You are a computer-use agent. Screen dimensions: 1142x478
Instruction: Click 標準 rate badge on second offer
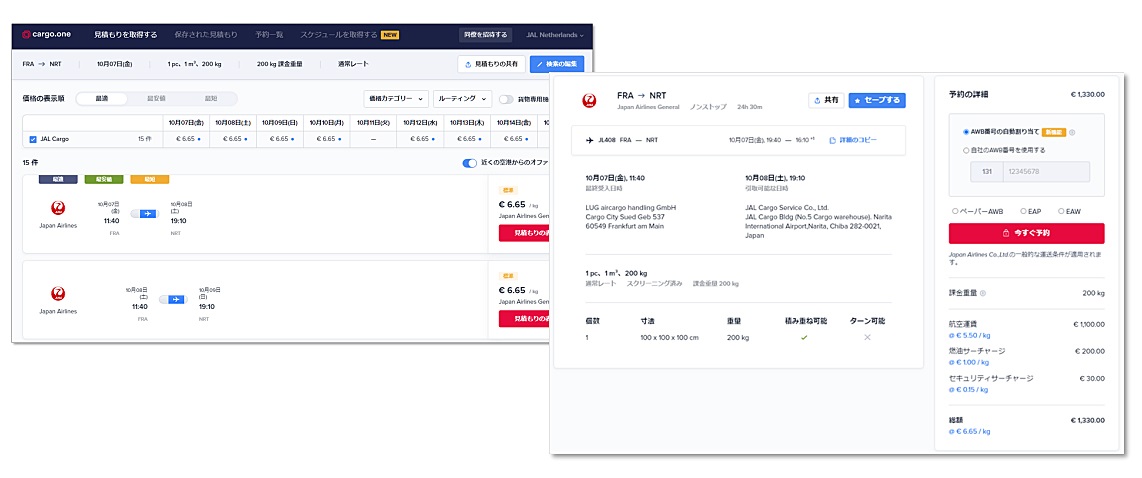click(508, 277)
